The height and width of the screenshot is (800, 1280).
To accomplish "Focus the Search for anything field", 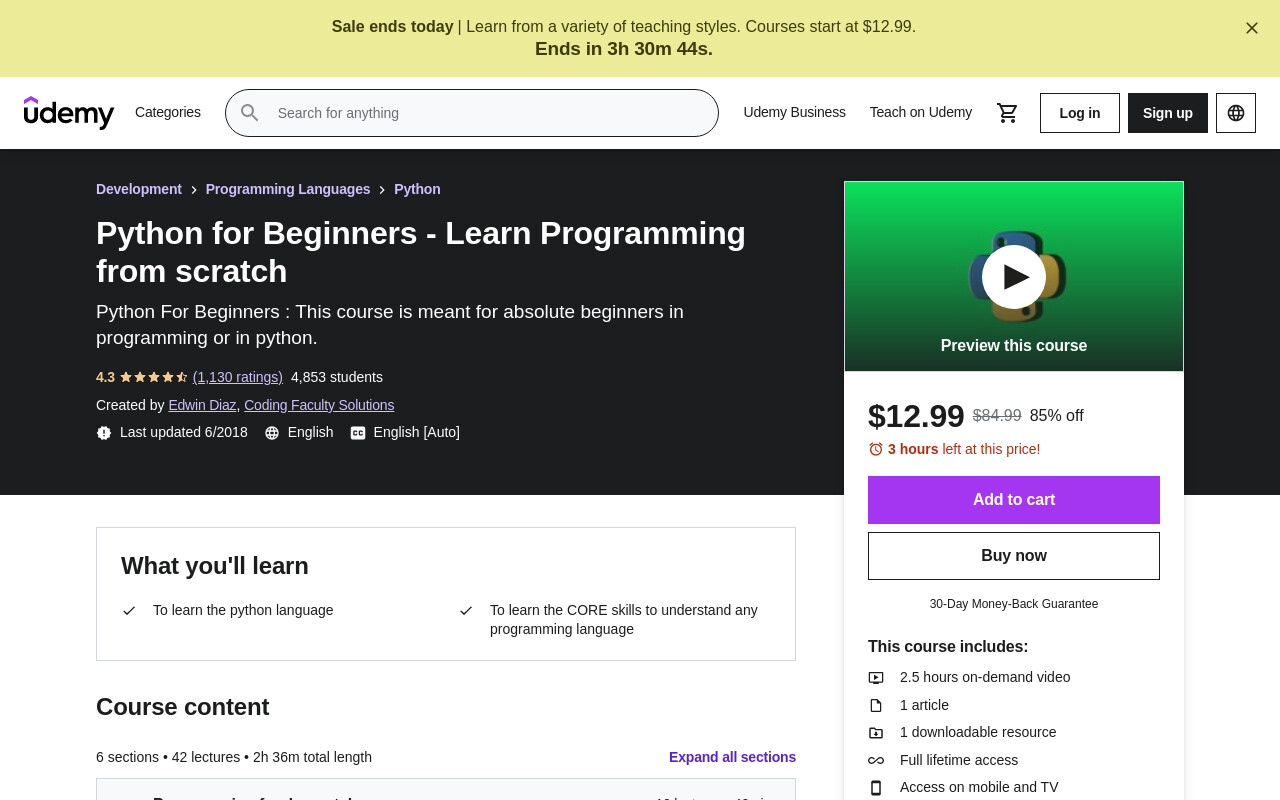I will (472, 113).
